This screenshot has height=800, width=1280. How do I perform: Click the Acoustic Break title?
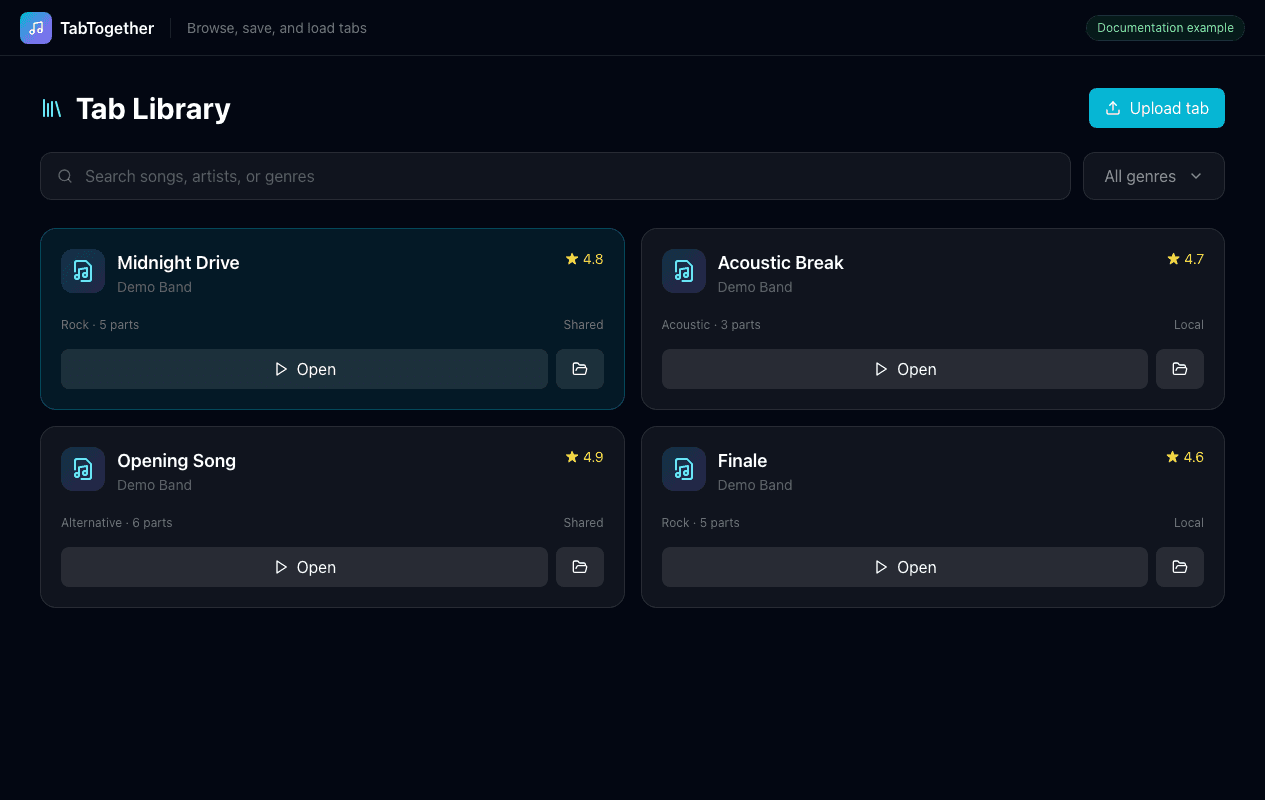coord(781,262)
